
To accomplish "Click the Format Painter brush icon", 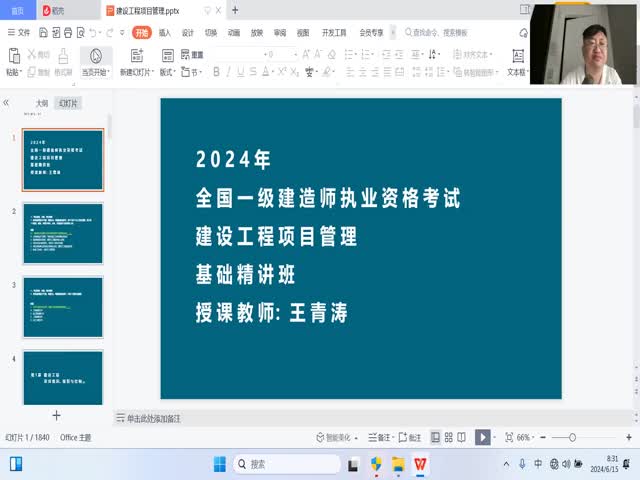I will [x=63, y=56].
